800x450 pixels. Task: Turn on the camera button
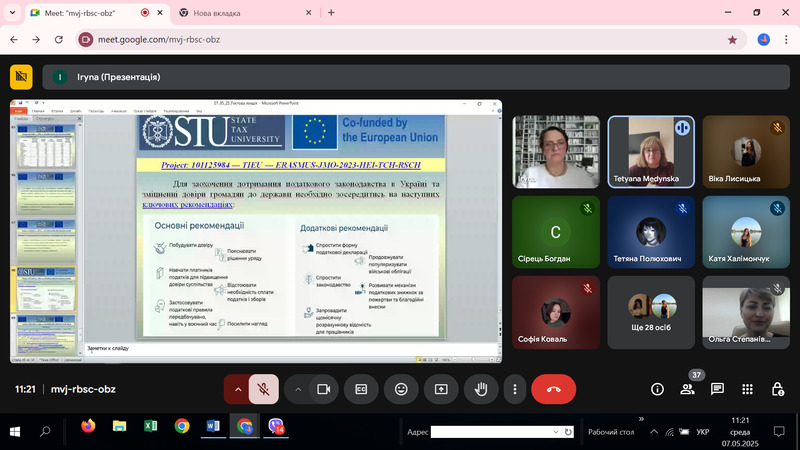[x=323, y=389]
